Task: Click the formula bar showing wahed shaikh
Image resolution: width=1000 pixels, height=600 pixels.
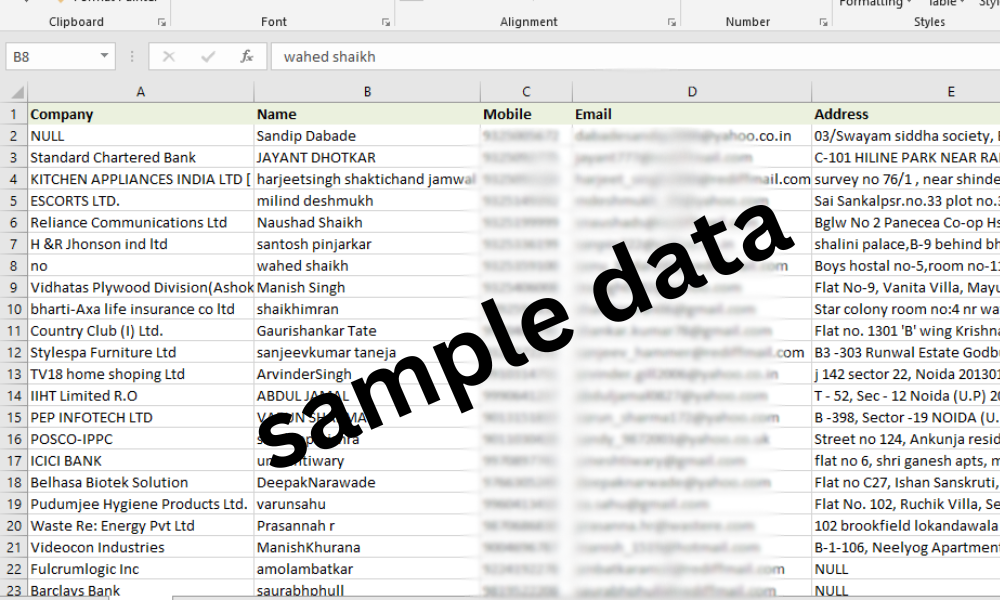Action: coord(635,57)
